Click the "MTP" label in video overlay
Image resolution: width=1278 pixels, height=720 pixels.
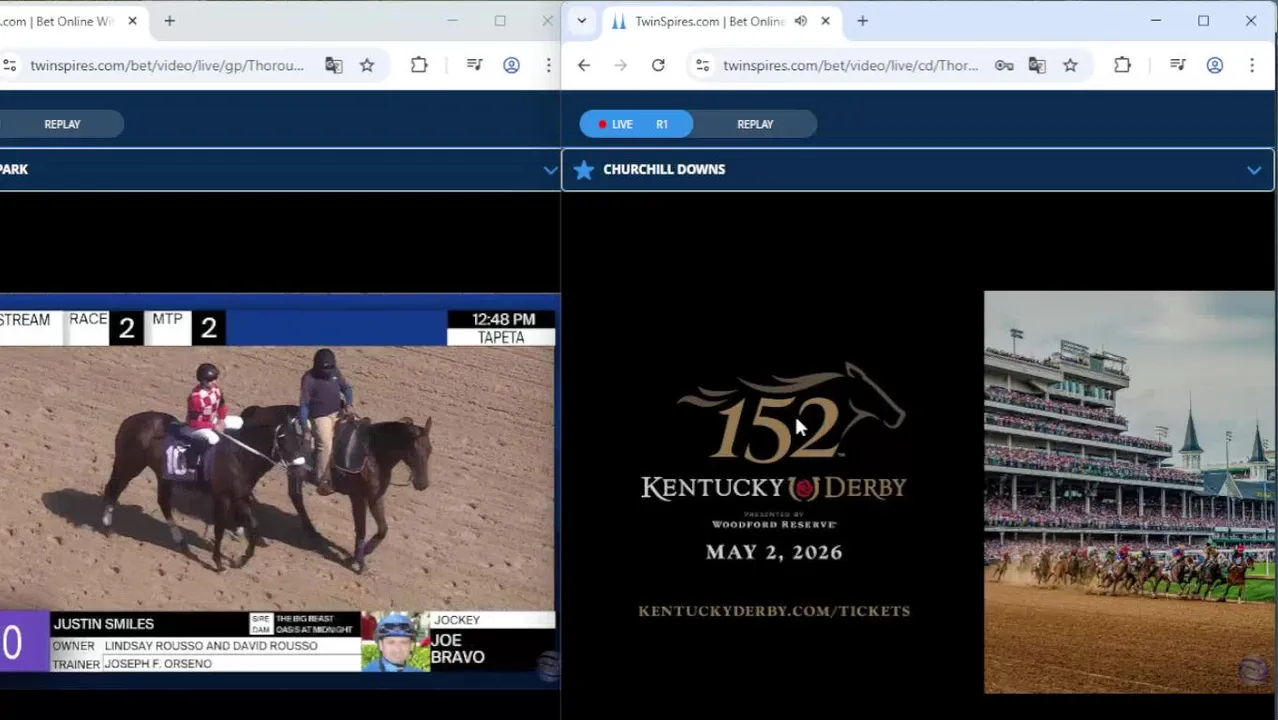[x=167, y=319]
